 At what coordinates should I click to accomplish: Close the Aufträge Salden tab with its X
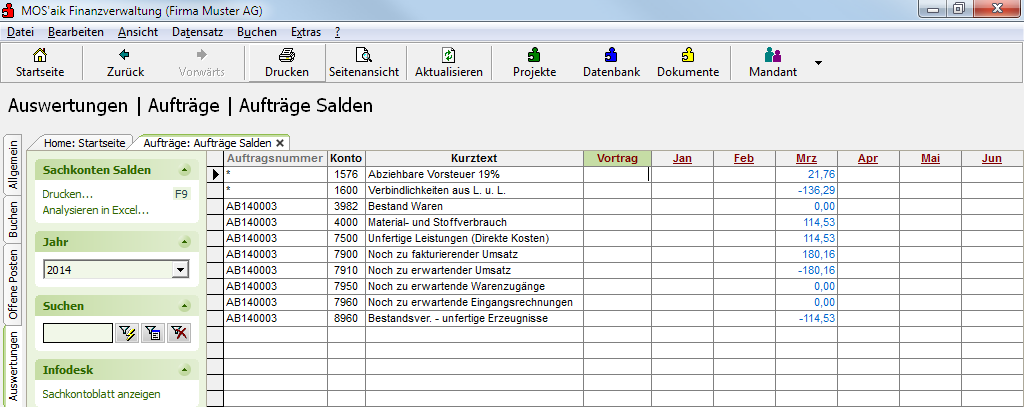click(x=280, y=142)
